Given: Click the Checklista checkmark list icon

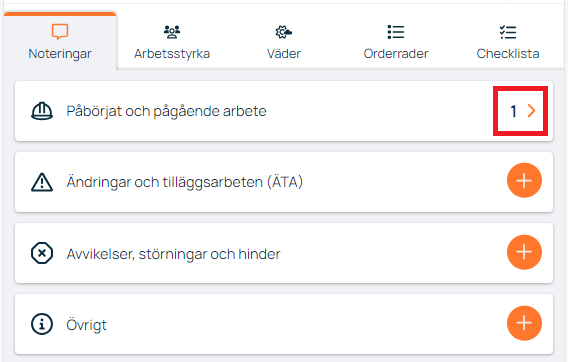Looking at the screenshot, I should [x=508, y=32].
